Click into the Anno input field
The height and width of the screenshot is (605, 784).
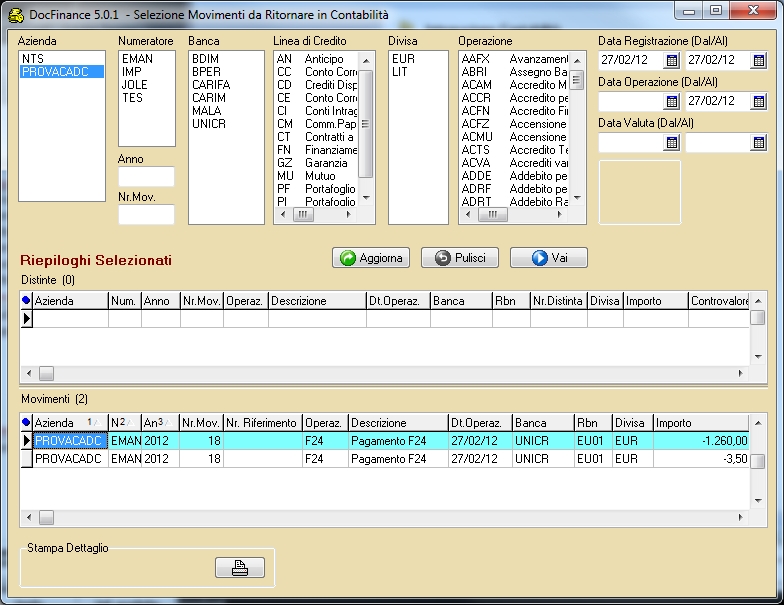click(146, 177)
